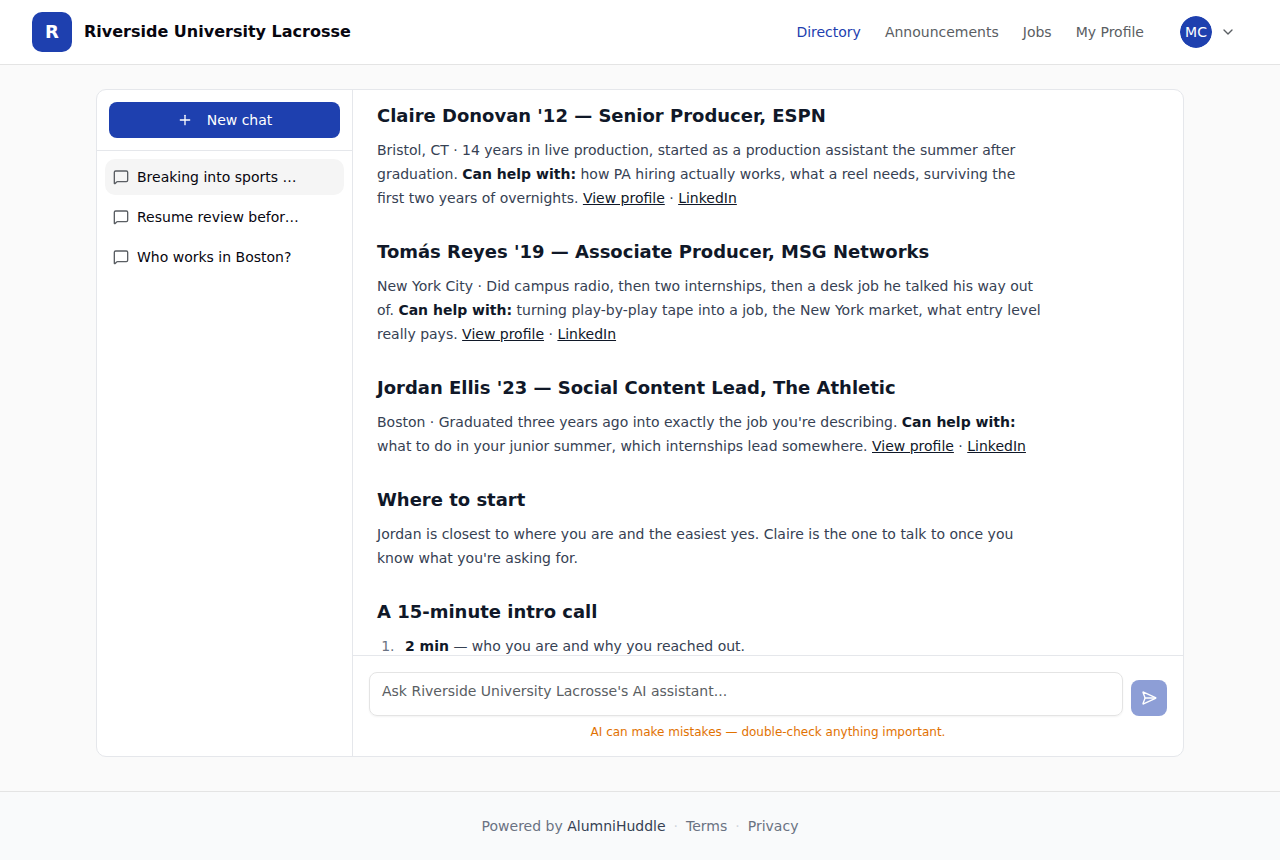
Task: Click the chat bubble icon beside Resume review
Action: [x=121, y=217]
